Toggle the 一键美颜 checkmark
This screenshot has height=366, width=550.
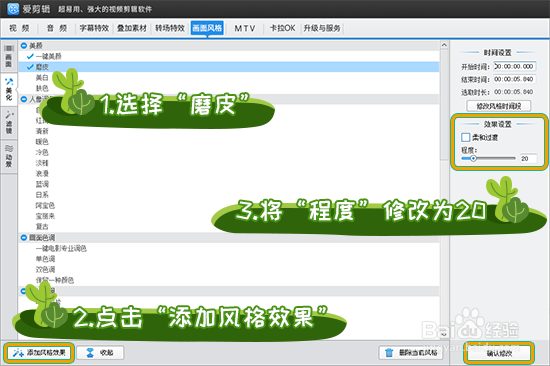coord(30,56)
